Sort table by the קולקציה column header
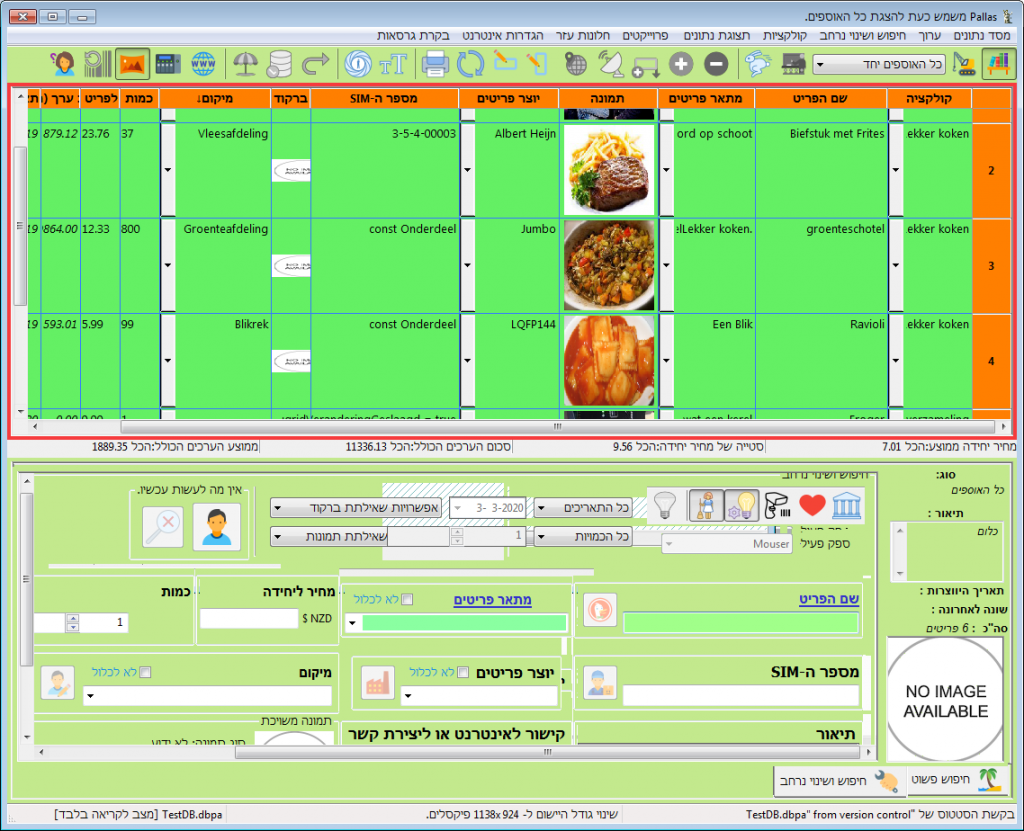Image resolution: width=1024 pixels, height=831 pixels. click(x=929, y=99)
